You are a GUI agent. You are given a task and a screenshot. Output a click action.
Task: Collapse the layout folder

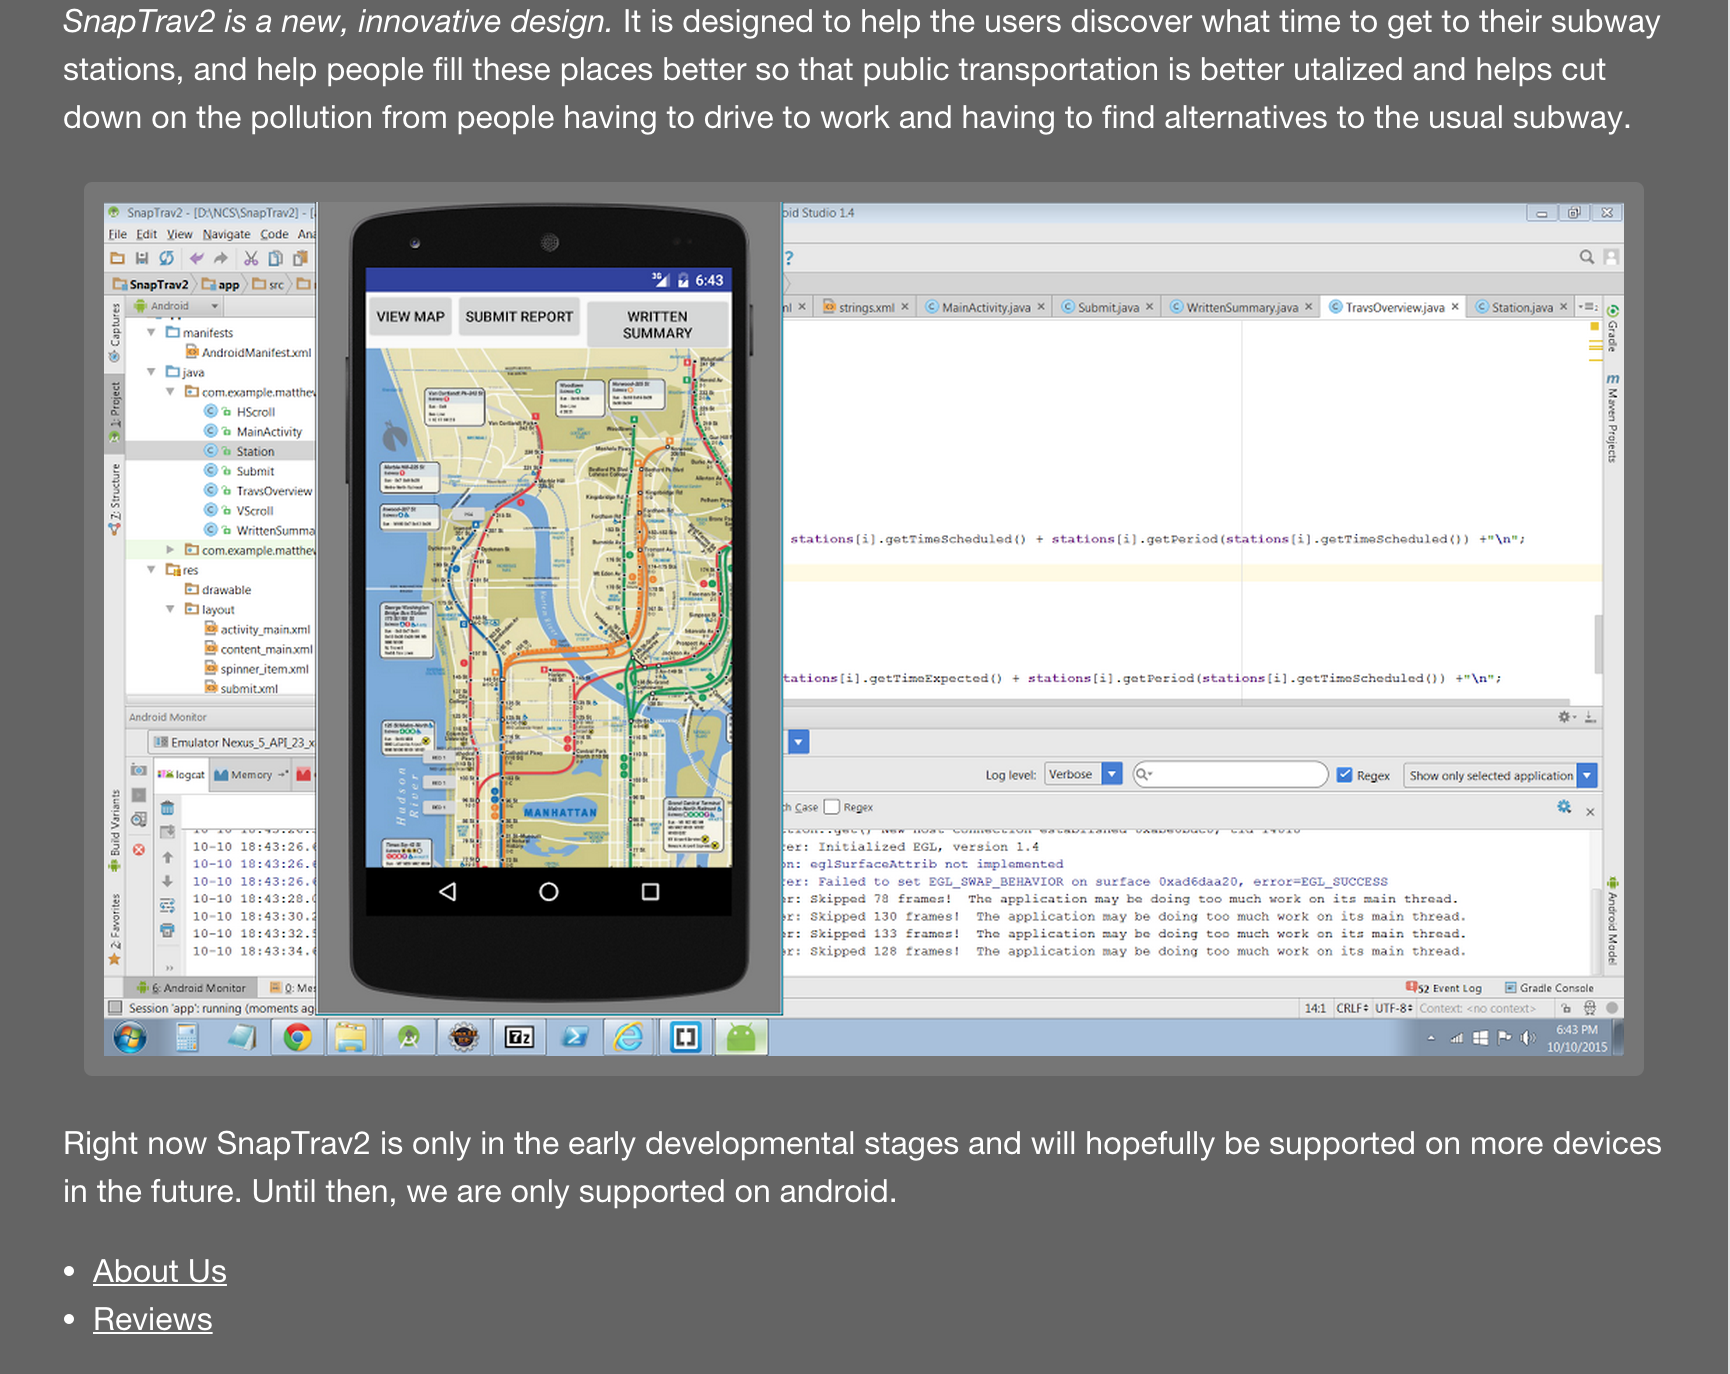(171, 609)
